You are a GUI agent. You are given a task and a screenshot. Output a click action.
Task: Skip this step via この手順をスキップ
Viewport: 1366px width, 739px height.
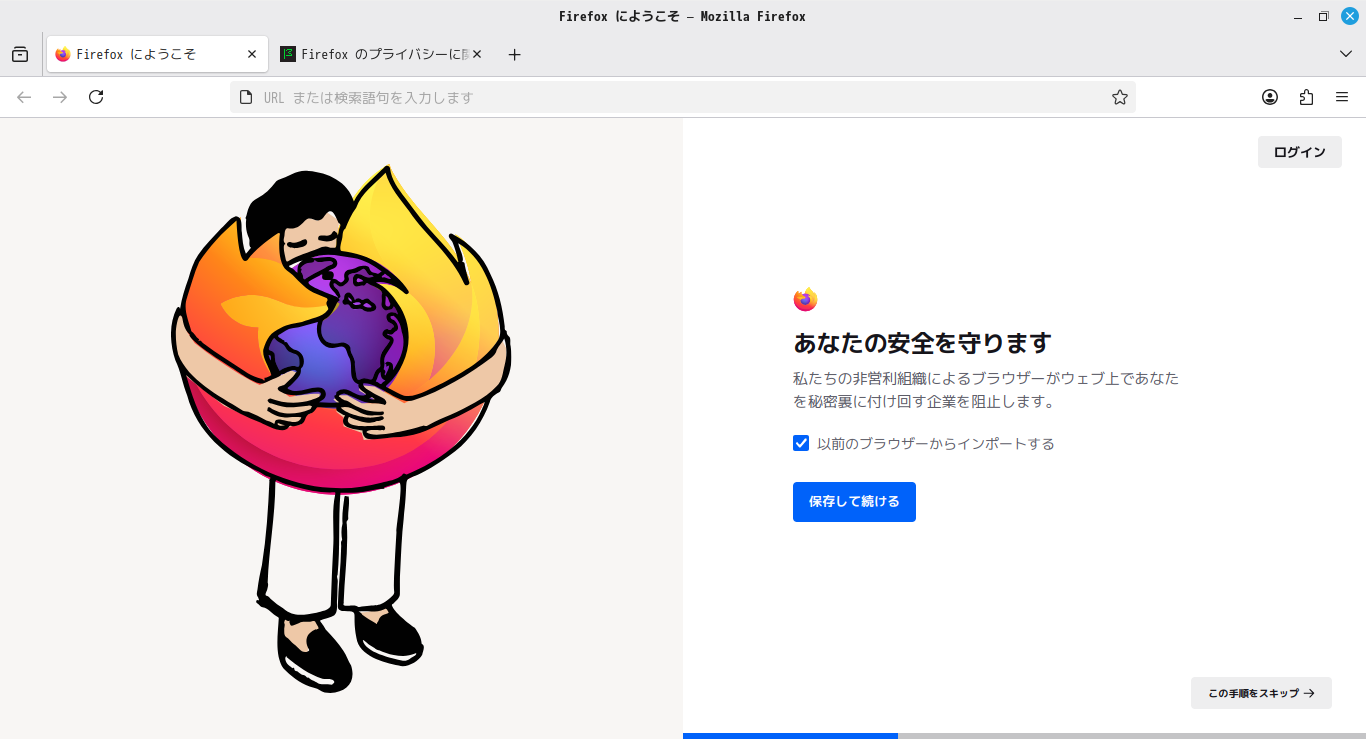tap(1261, 693)
